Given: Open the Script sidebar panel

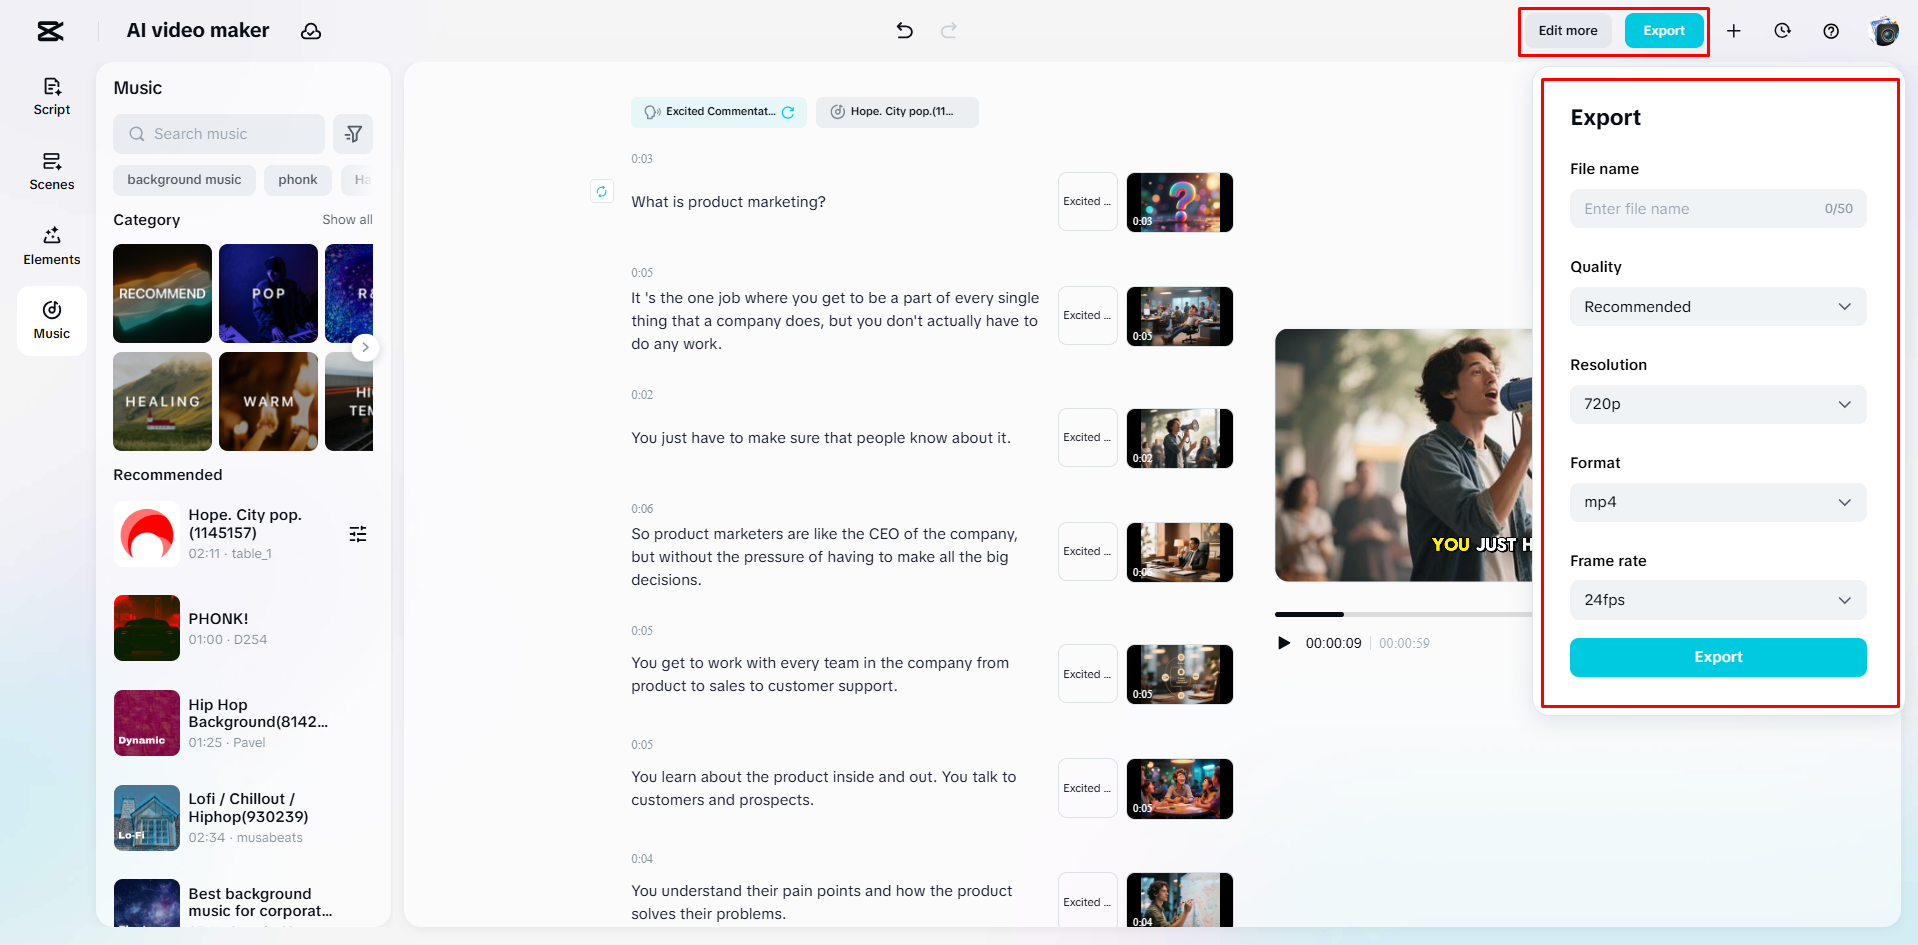Looking at the screenshot, I should point(52,97).
